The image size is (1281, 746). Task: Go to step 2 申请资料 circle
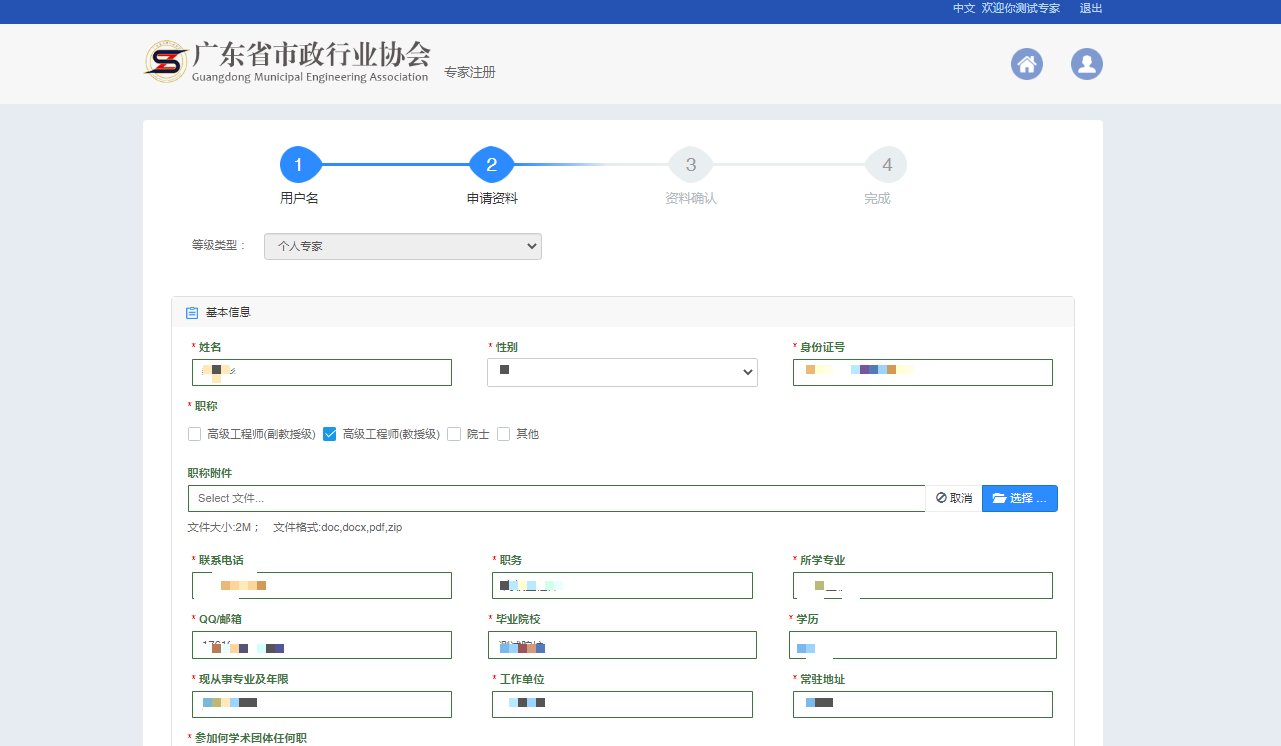[491, 165]
